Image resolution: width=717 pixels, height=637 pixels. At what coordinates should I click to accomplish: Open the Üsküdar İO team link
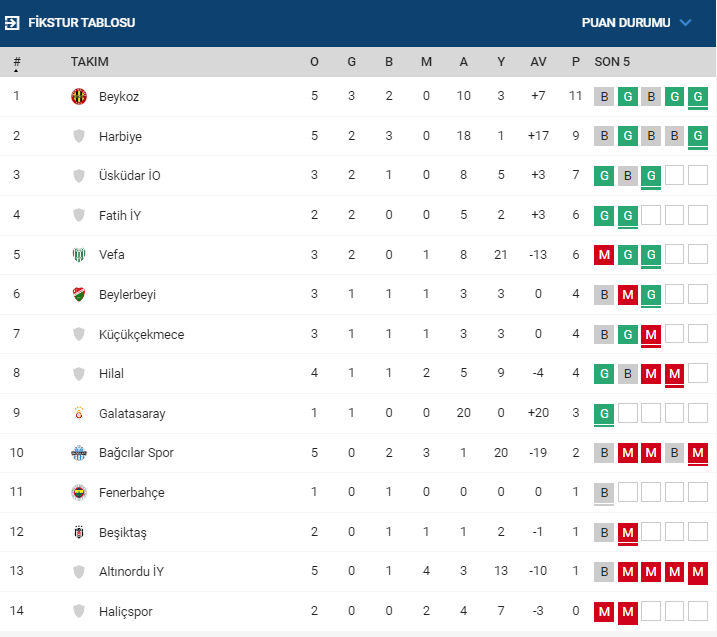(x=129, y=176)
